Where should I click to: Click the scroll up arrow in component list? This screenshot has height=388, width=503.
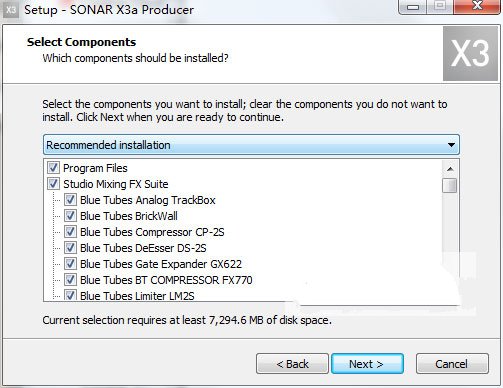click(450, 169)
